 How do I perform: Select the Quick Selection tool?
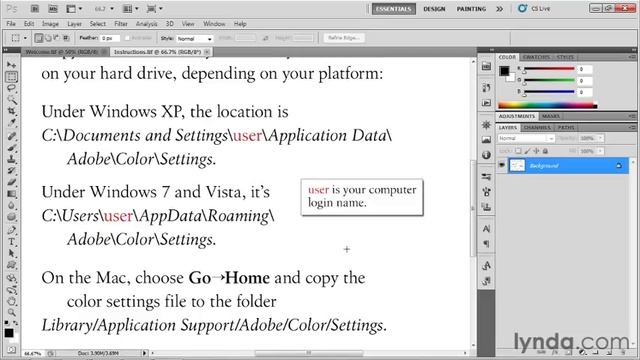(11, 100)
